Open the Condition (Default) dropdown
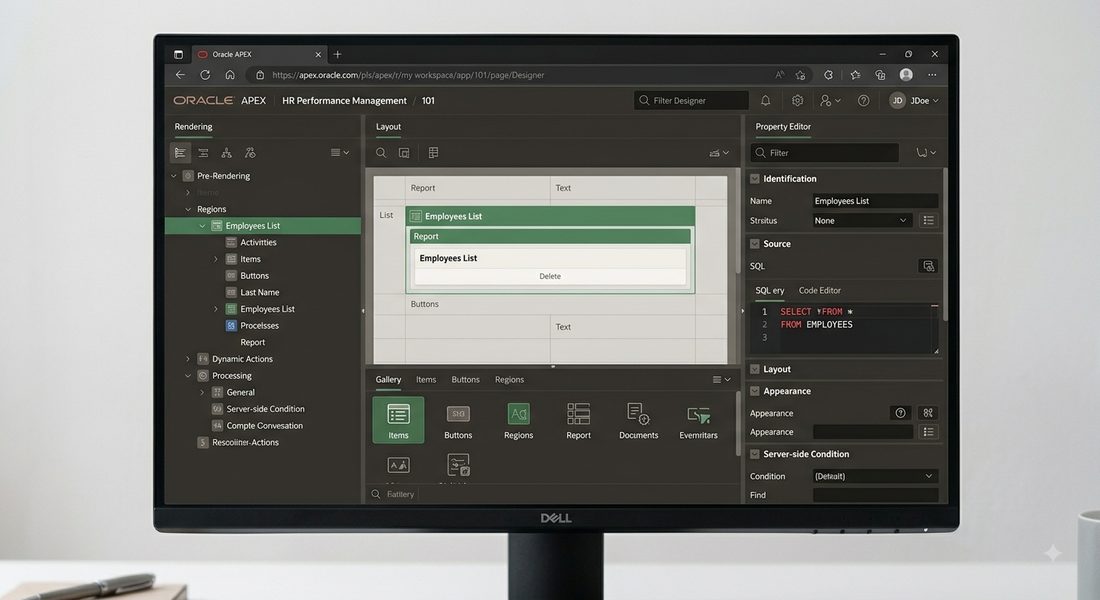The image size is (1100, 600). (875, 476)
